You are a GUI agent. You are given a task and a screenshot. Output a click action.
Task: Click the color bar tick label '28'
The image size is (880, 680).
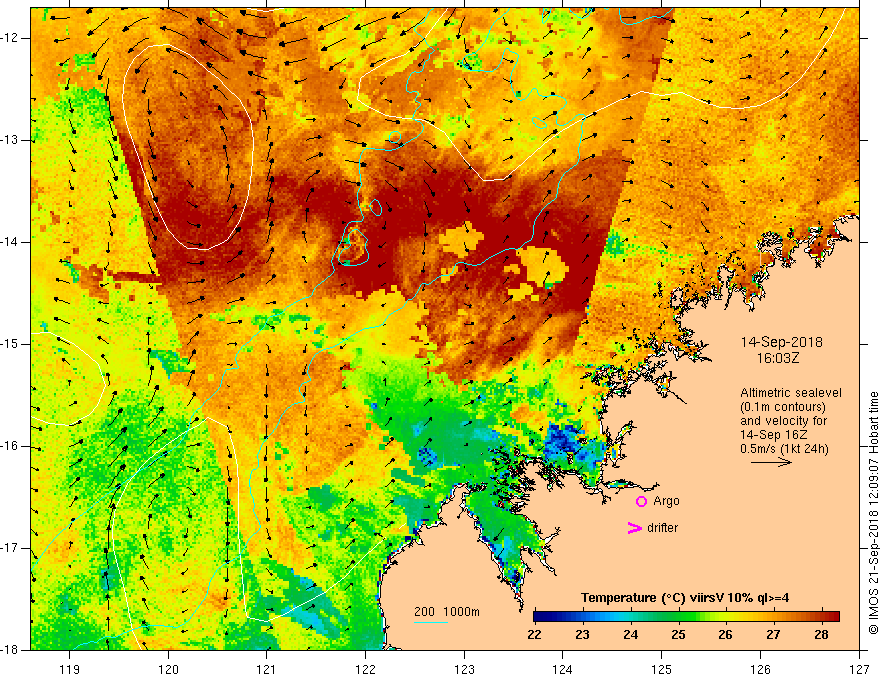(821, 635)
